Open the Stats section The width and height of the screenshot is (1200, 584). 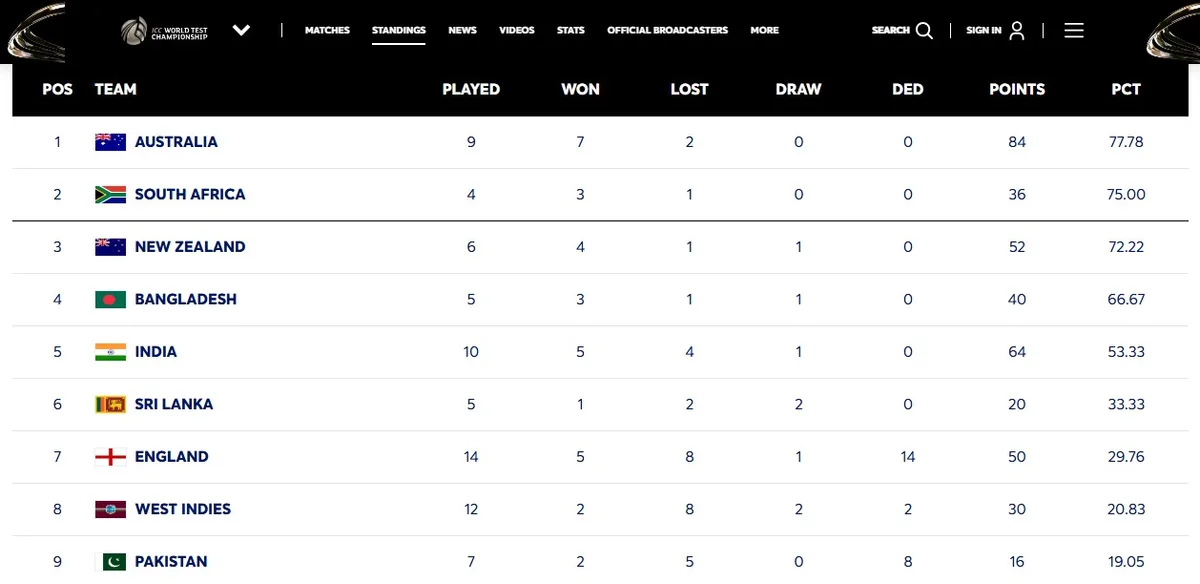point(571,31)
